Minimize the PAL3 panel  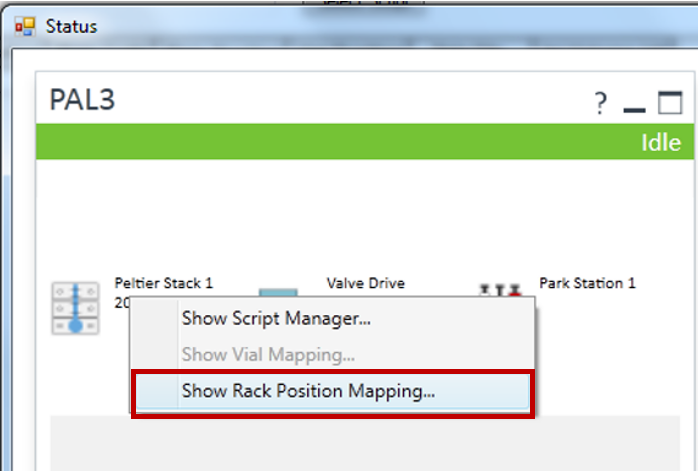coord(634,104)
